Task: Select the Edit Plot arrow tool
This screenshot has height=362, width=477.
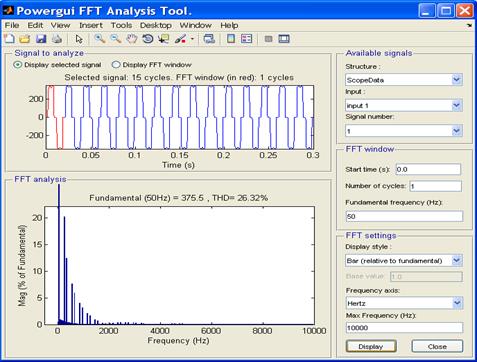Action: click(x=79, y=39)
